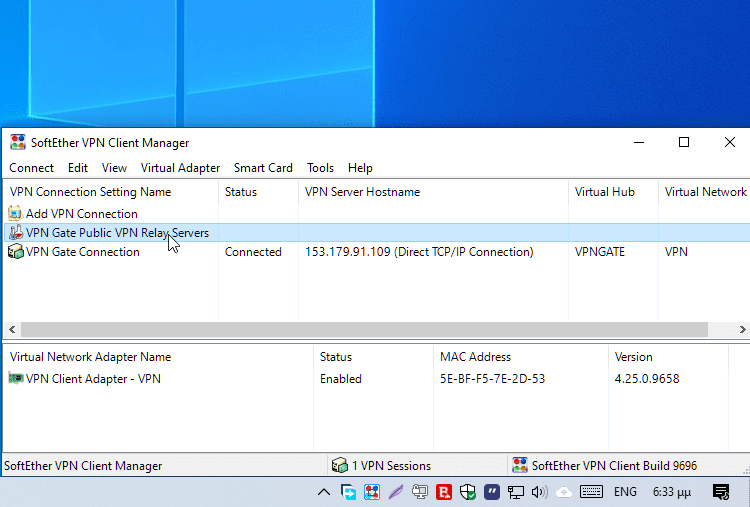Sort adapters by Status column header
750x507 pixels.
374,357
